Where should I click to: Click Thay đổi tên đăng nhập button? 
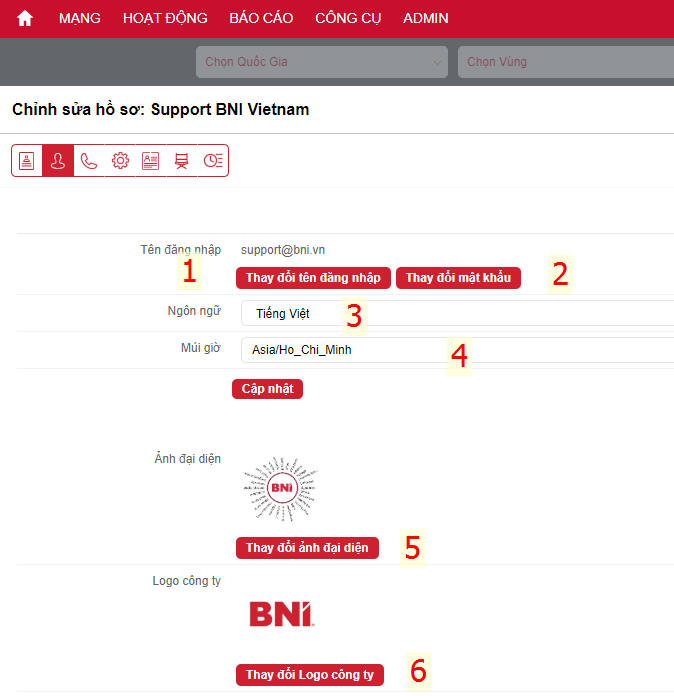(313, 278)
